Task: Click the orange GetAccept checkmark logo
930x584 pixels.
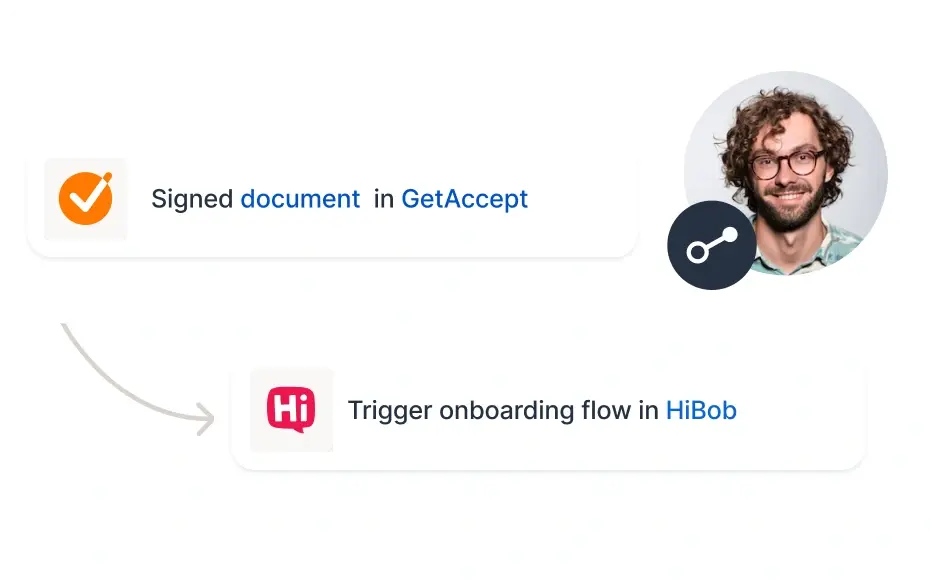Action: (85, 199)
